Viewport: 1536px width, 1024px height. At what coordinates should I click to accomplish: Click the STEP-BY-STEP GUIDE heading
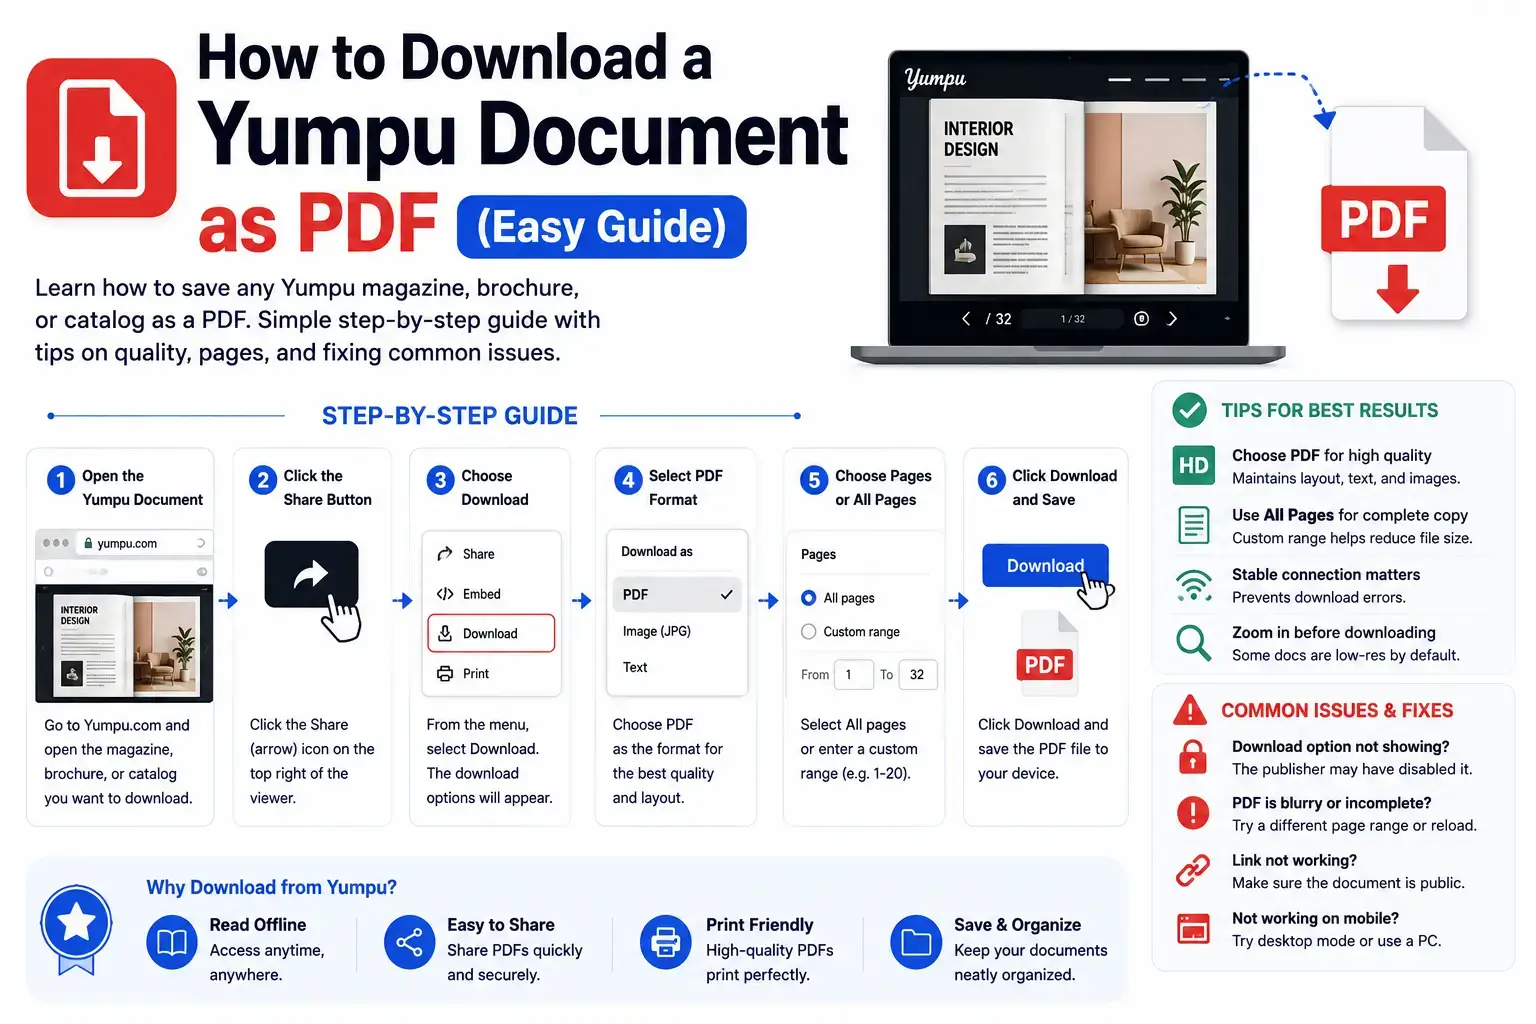[x=450, y=416]
